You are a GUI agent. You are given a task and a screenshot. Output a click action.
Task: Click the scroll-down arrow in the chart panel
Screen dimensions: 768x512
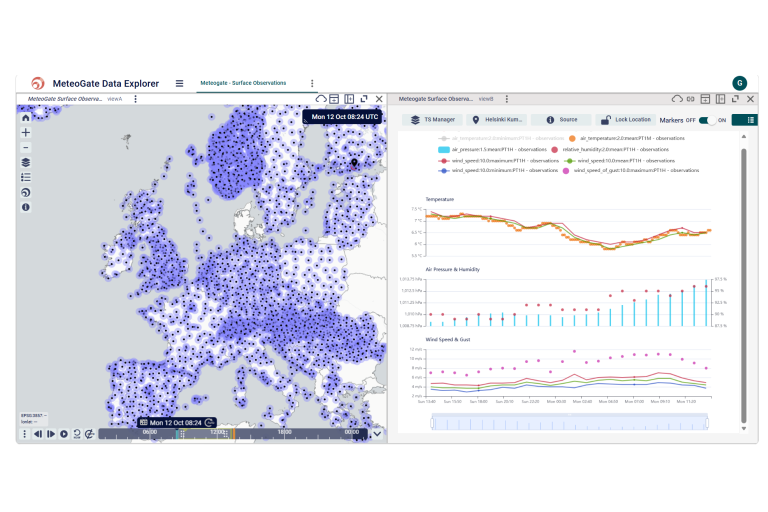coord(744,428)
